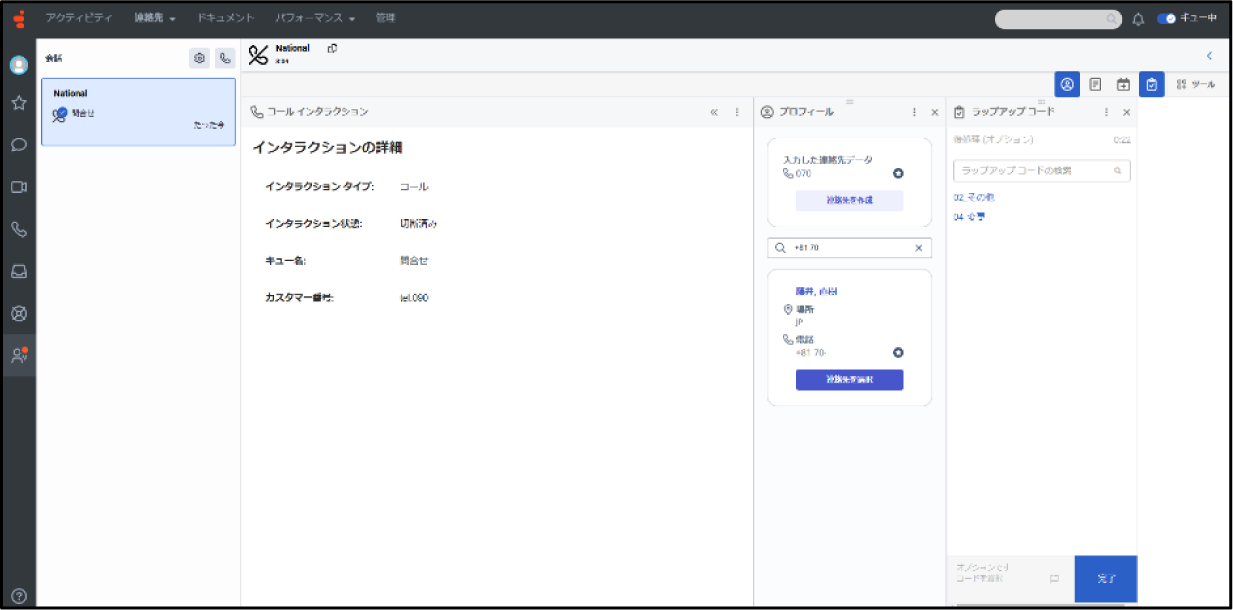Select the 02_その他 wrap-up code
This screenshot has height=610, width=1233.
pyautogui.click(x=974, y=197)
